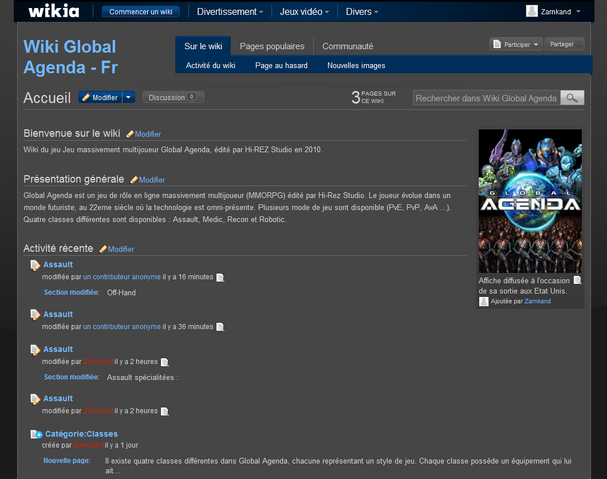
Task: Click the blue Modifier button for Accueil
Action: [101, 97]
